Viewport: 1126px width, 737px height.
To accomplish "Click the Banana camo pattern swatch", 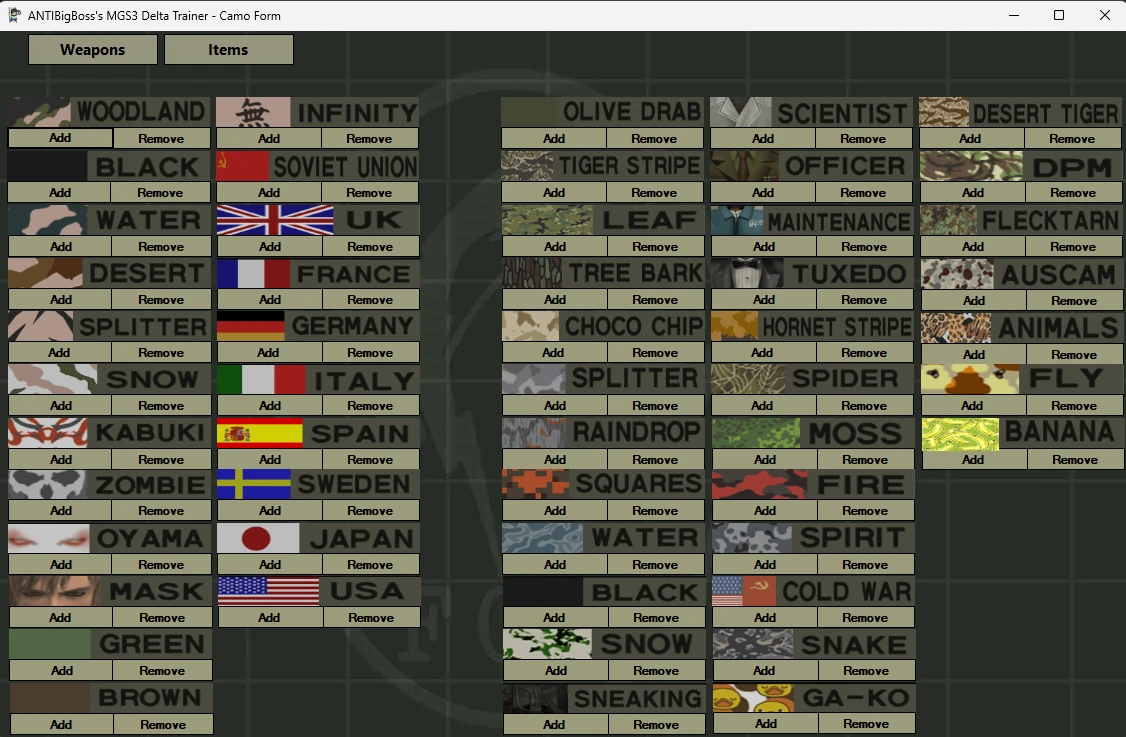I will point(960,434).
